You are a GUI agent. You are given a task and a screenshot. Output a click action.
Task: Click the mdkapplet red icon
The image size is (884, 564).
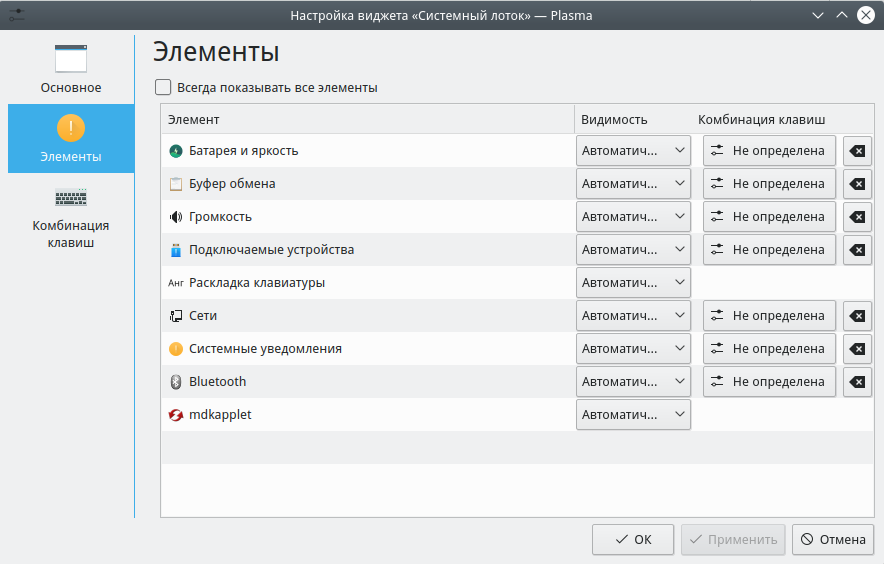click(176, 415)
